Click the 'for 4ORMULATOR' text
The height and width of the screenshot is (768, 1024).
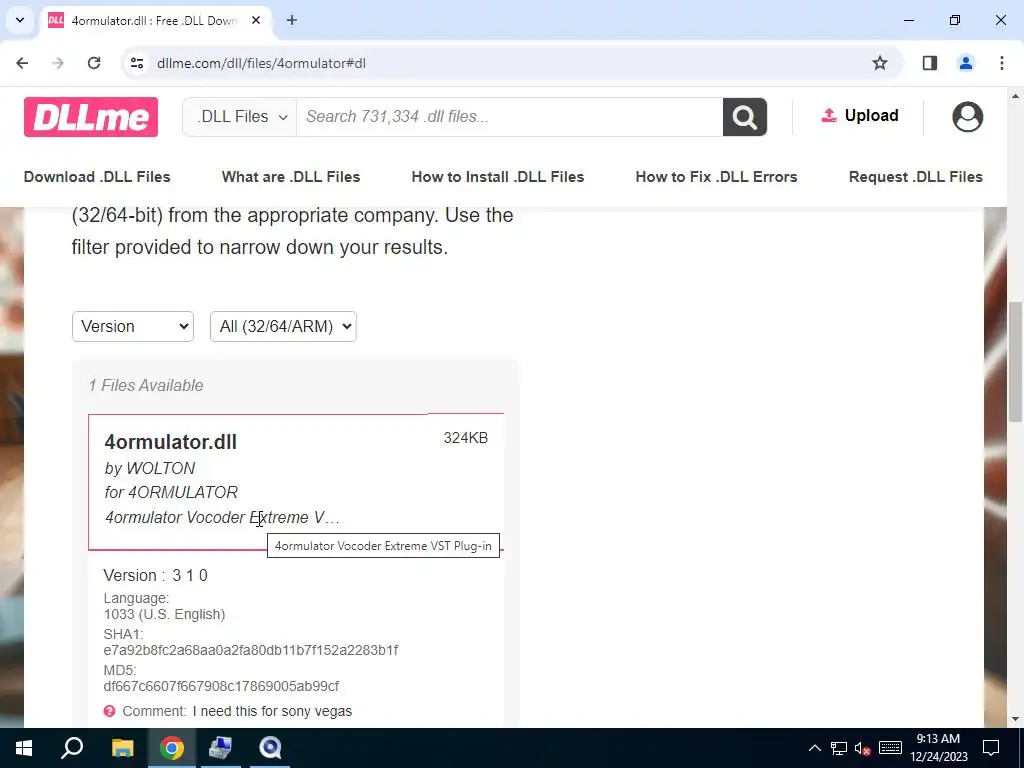point(171,492)
